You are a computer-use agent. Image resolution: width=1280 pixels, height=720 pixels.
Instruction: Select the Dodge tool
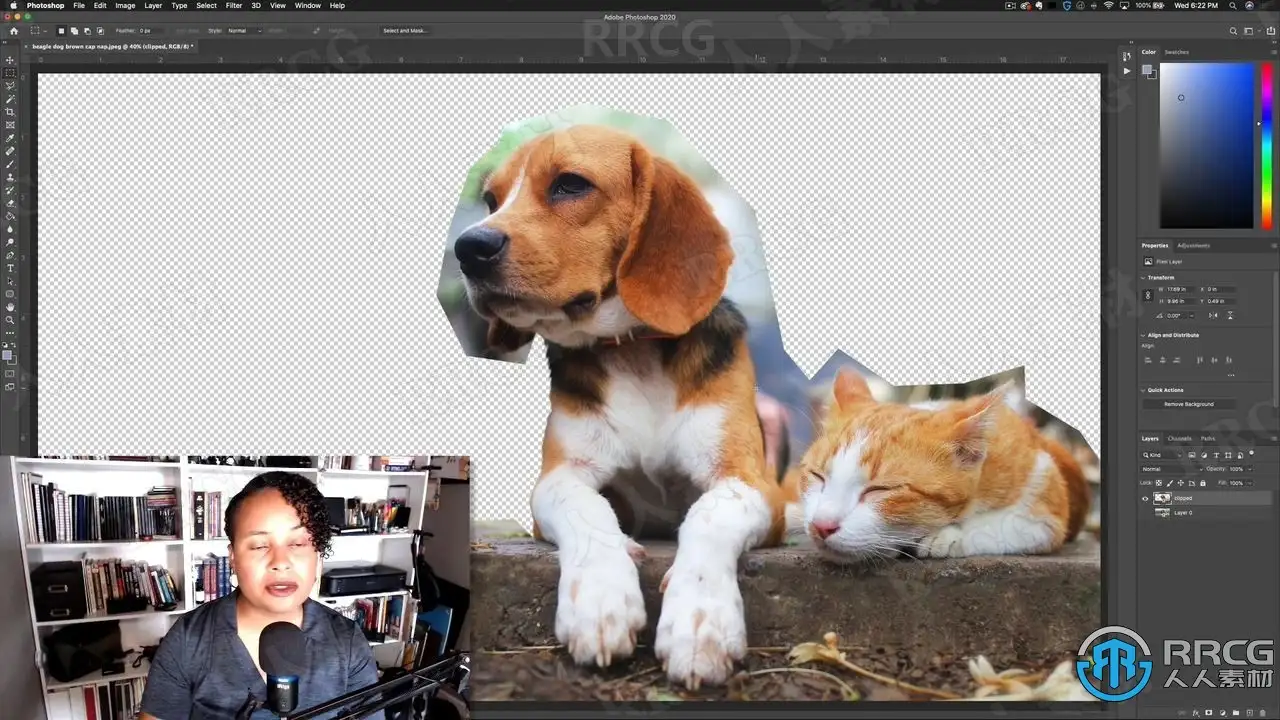tap(10, 242)
